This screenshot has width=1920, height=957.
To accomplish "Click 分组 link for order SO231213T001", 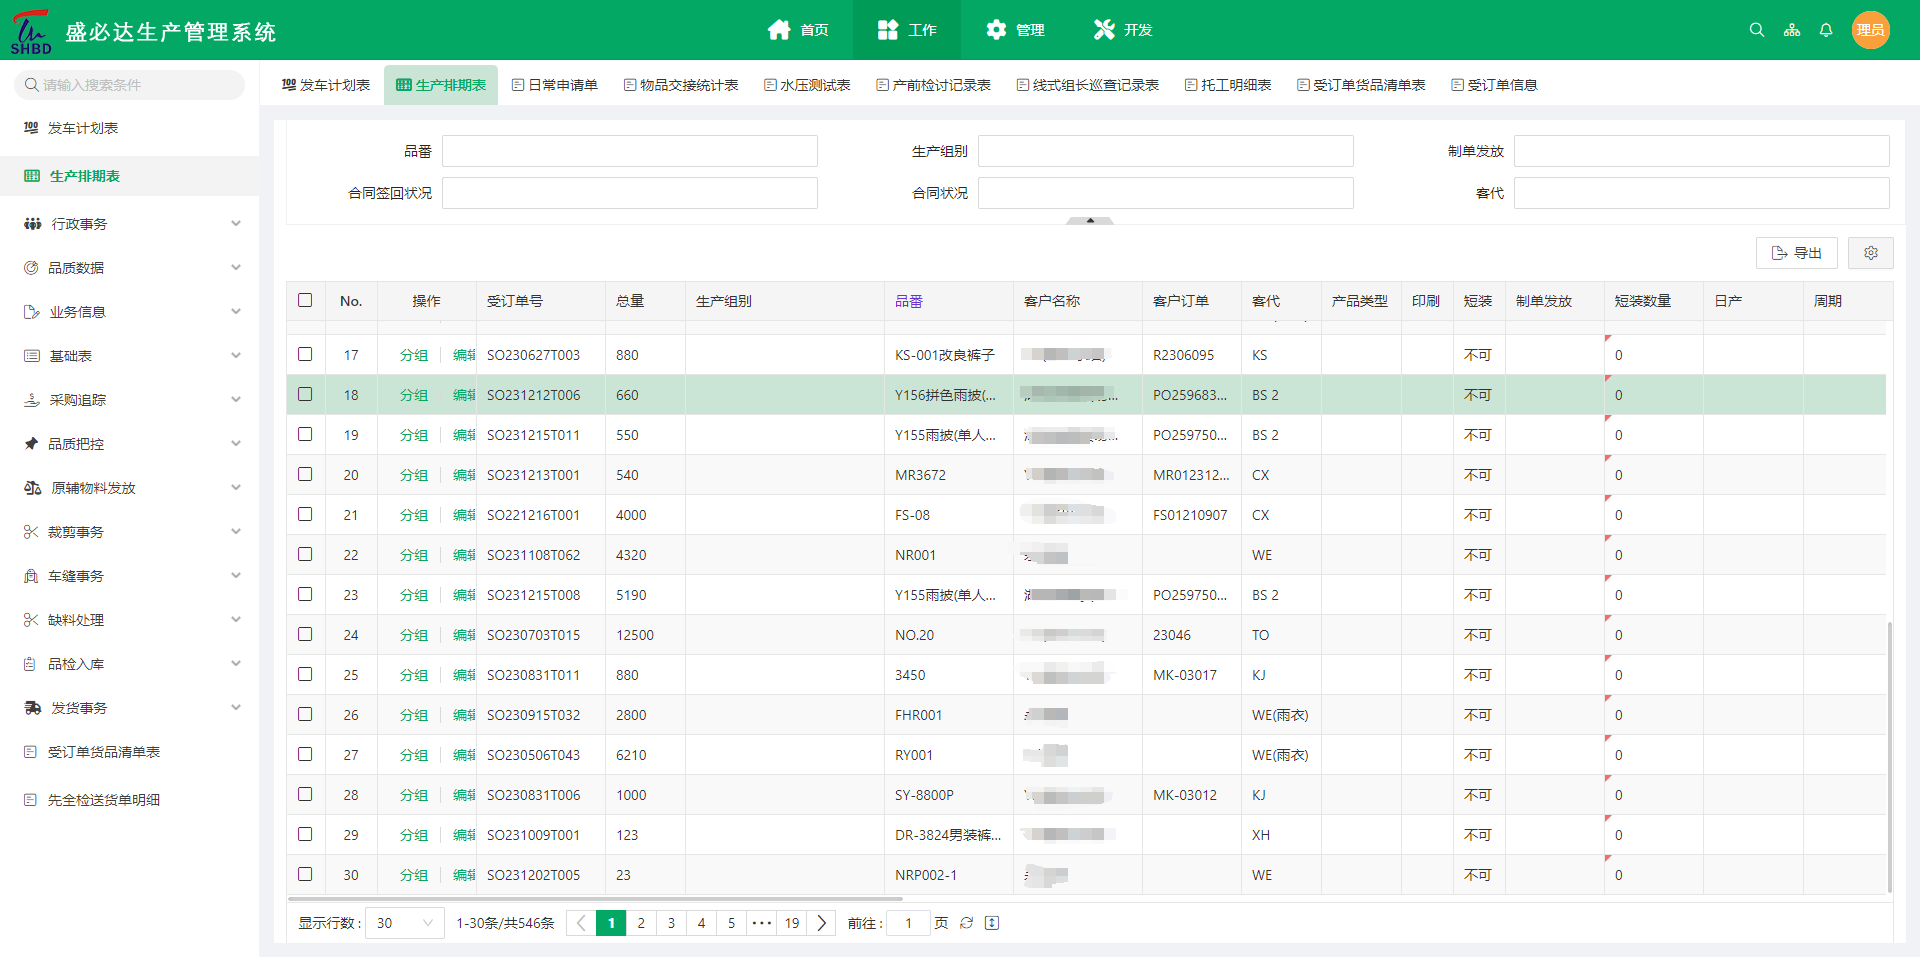I will click(x=413, y=475).
